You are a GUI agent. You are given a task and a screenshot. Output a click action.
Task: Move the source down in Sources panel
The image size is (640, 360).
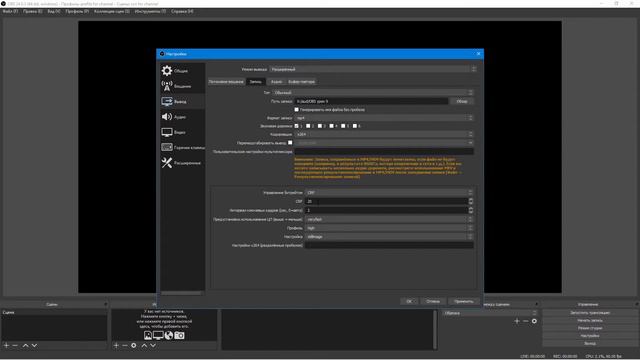pyautogui.click(x=153, y=345)
